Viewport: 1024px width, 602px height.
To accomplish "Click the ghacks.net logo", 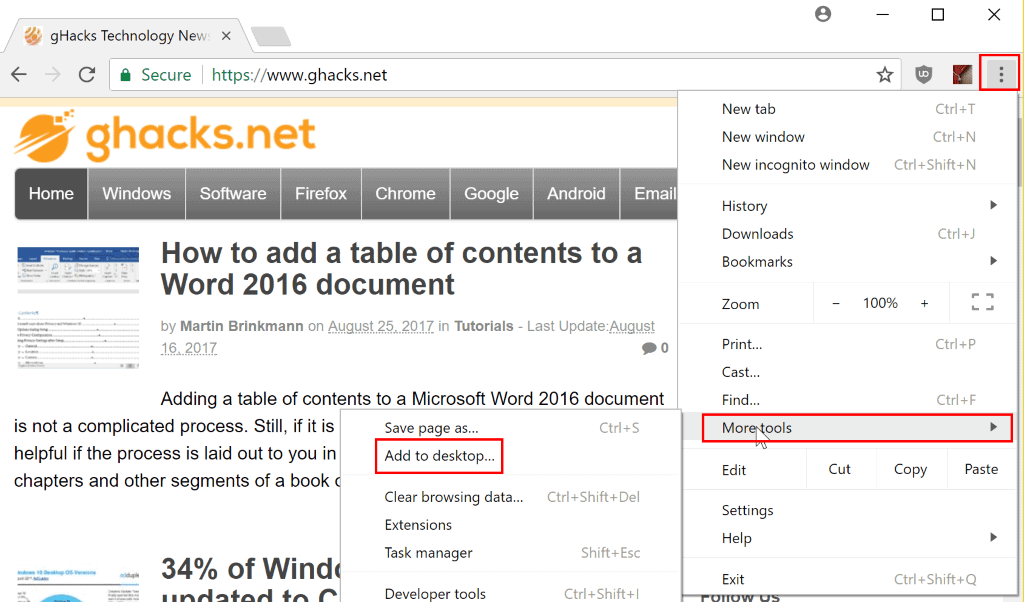I will pyautogui.click(x=165, y=135).
